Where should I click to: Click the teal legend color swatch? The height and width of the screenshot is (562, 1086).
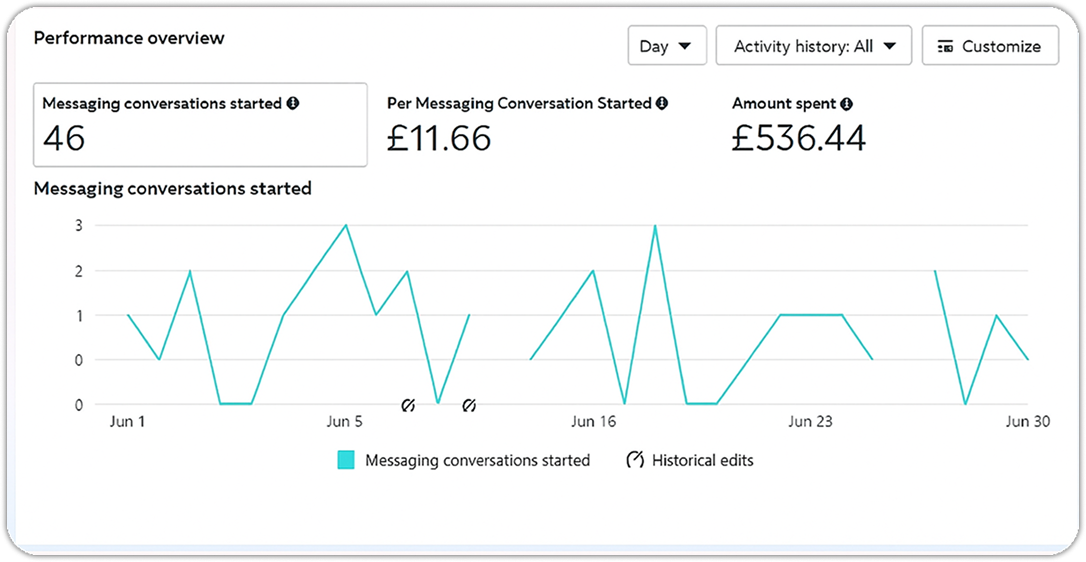(346, 460)
